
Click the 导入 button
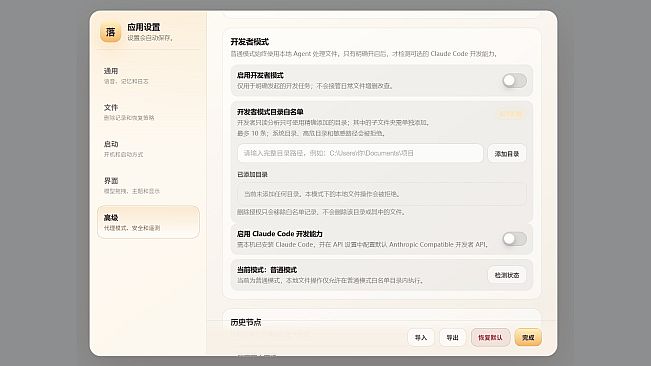[x=421, y=337]
